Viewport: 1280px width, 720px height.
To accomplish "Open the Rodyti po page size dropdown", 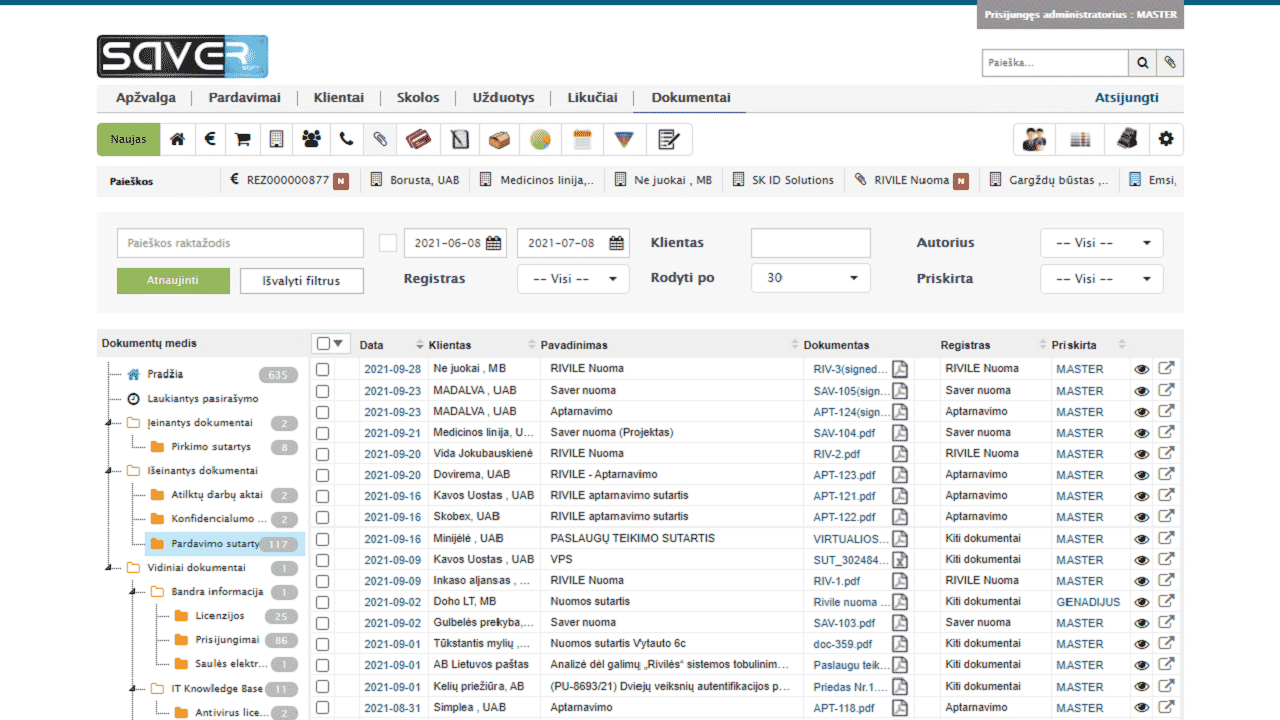I will coord(810,278).
